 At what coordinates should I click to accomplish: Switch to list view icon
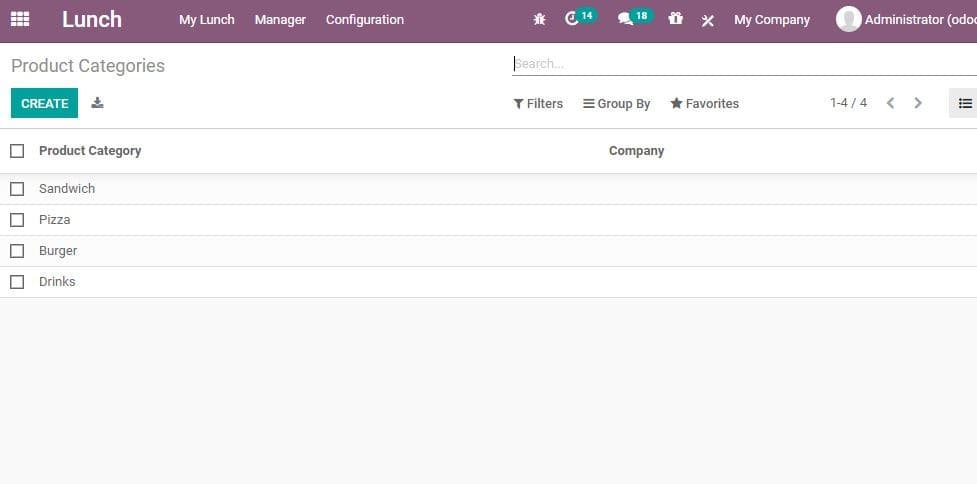click(965, 103)
